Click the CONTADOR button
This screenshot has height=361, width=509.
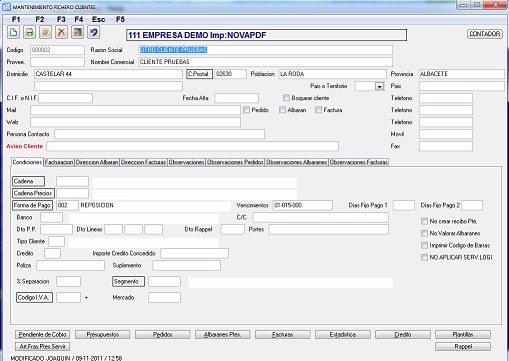click(x=485, y=34)
